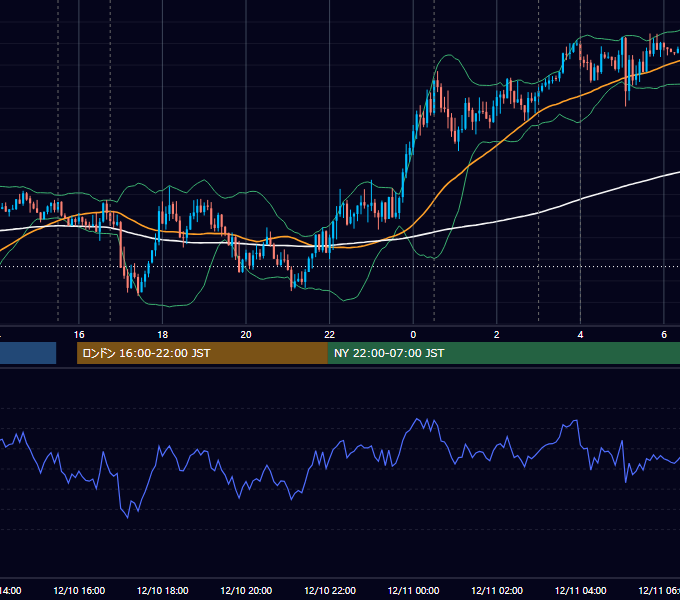680x600 pixels.
Task: Click the upper axis hour label 4
Action: point(580,335)
